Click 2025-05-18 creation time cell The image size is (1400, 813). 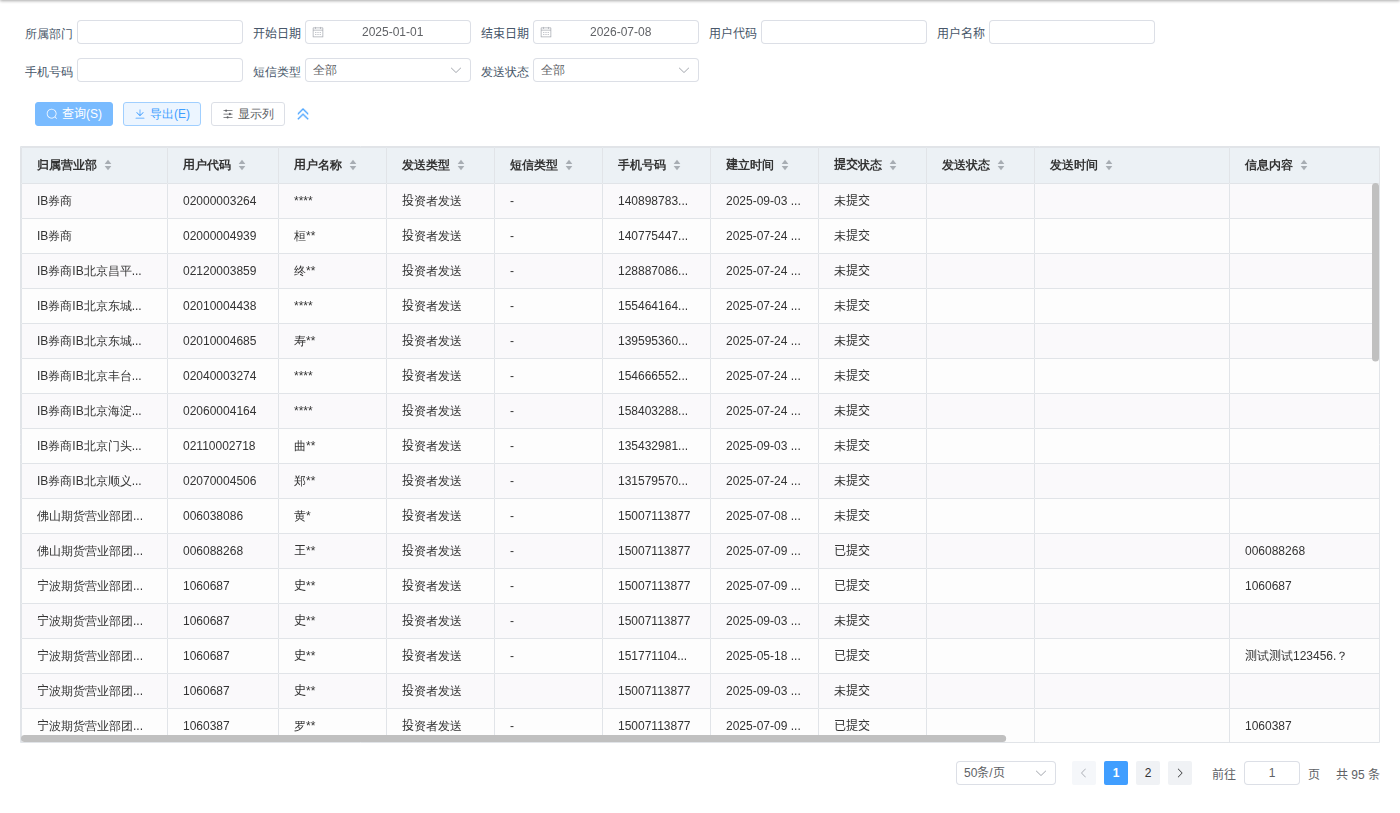click(x=765, y=656)
